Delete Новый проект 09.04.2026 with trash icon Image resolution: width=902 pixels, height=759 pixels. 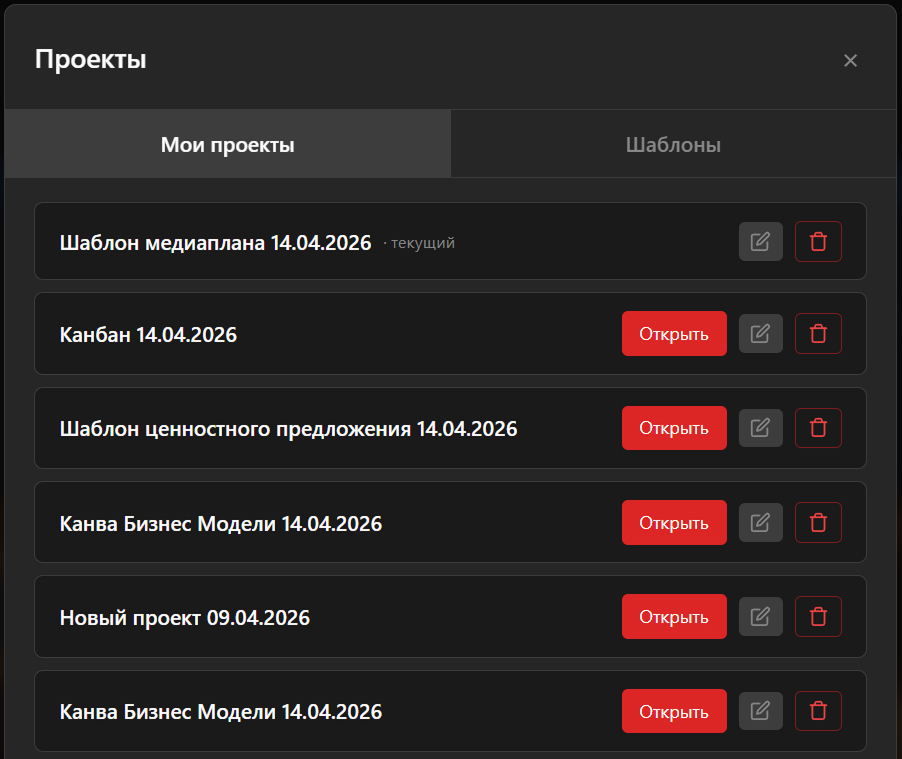point(818,617)
